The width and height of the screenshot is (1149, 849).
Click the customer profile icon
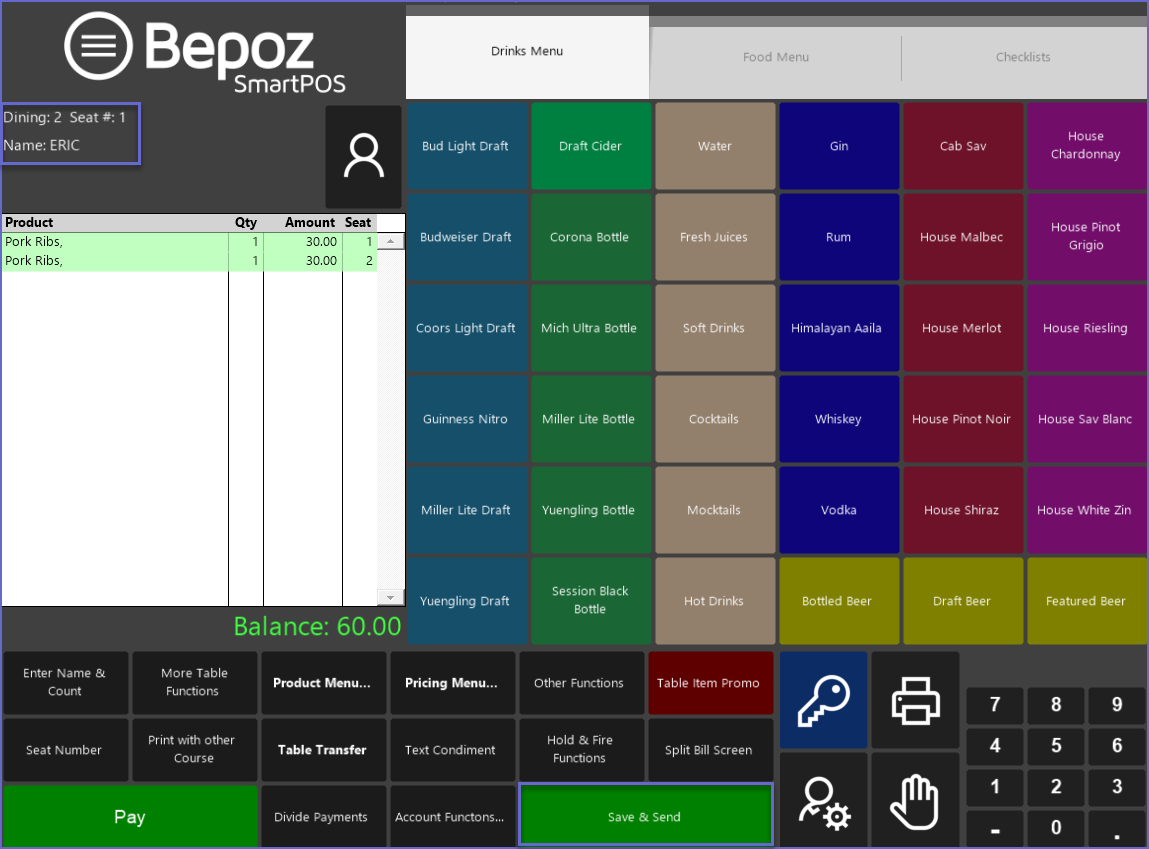[x=363, y=157]
